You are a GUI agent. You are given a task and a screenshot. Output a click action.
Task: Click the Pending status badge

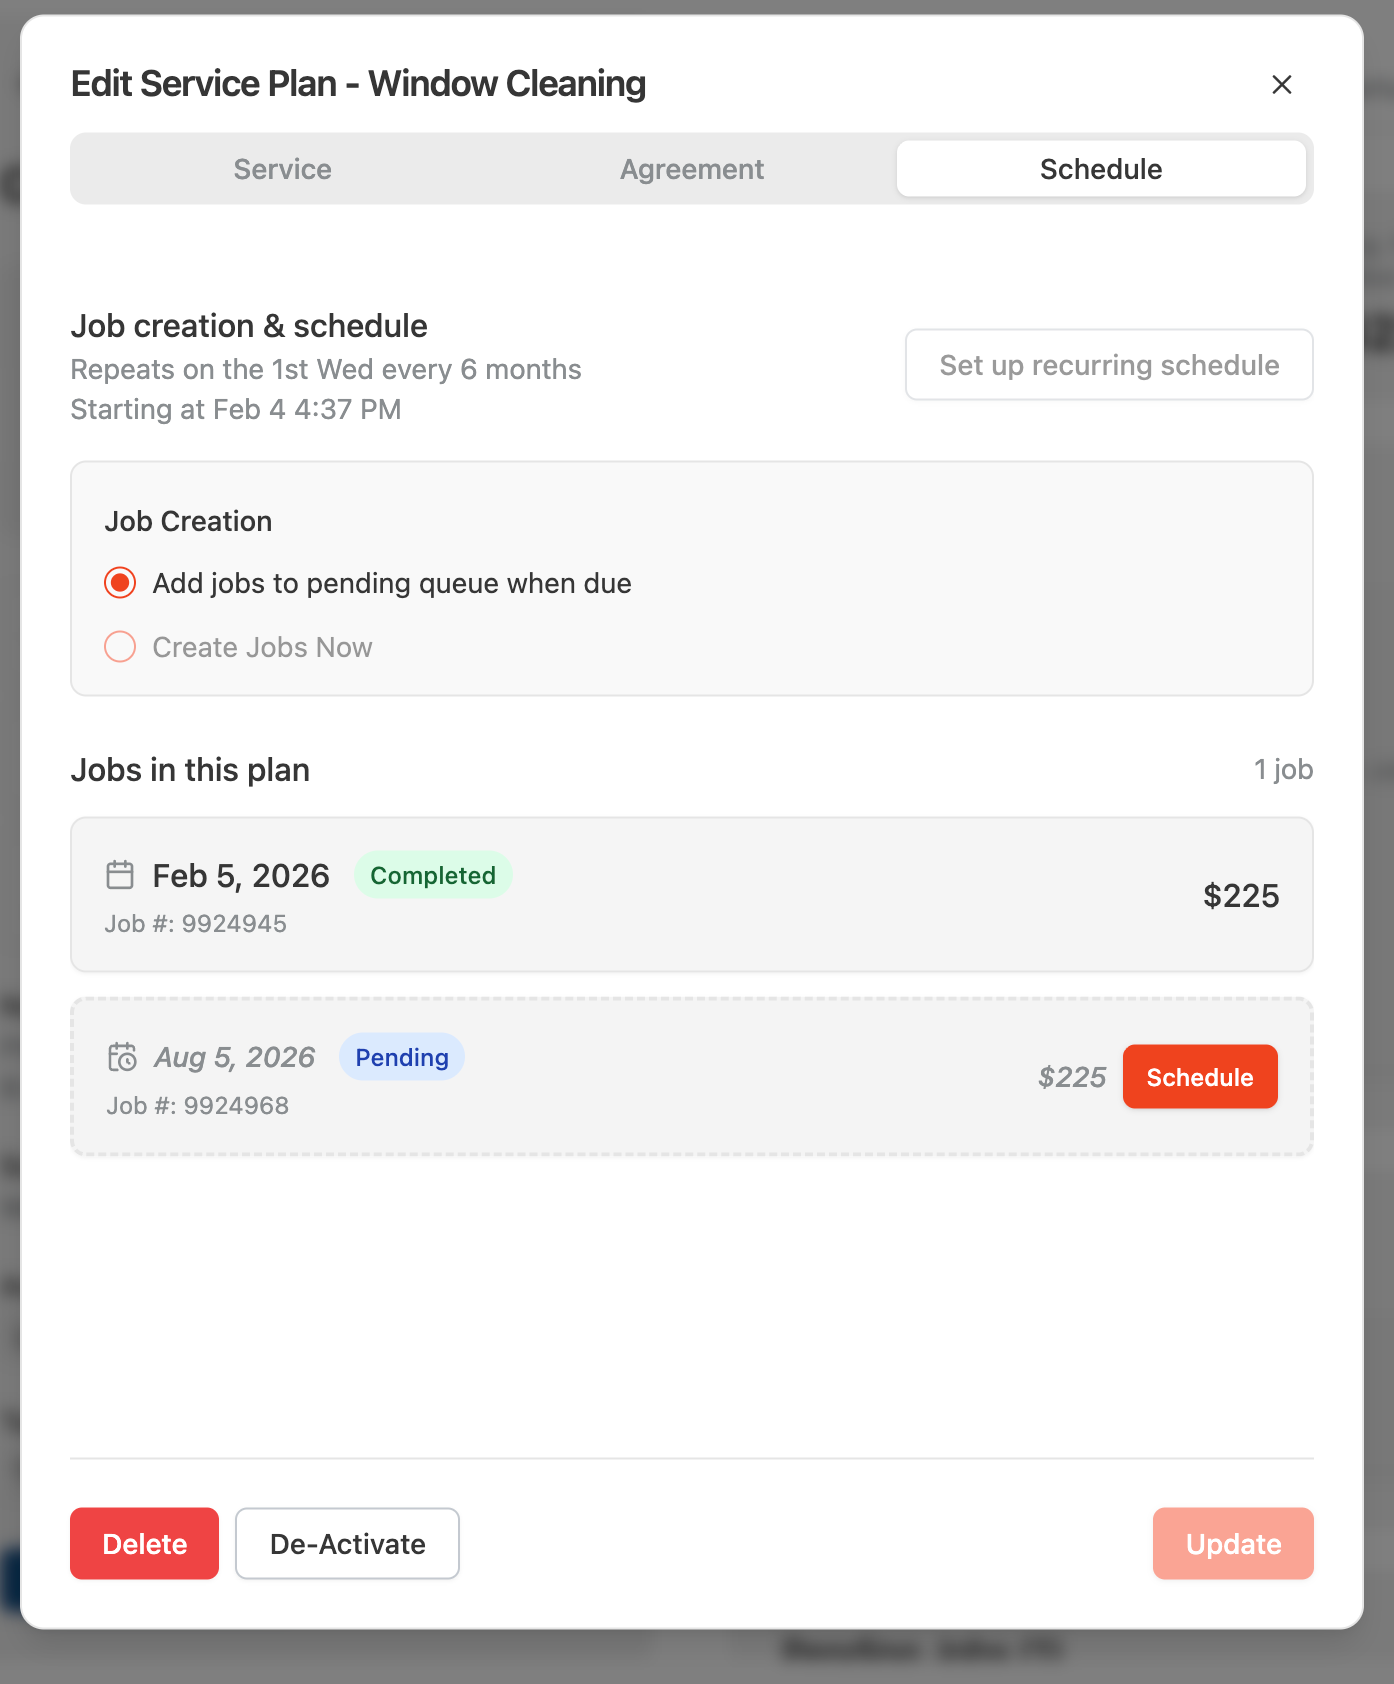click(x=402, y=1057)
